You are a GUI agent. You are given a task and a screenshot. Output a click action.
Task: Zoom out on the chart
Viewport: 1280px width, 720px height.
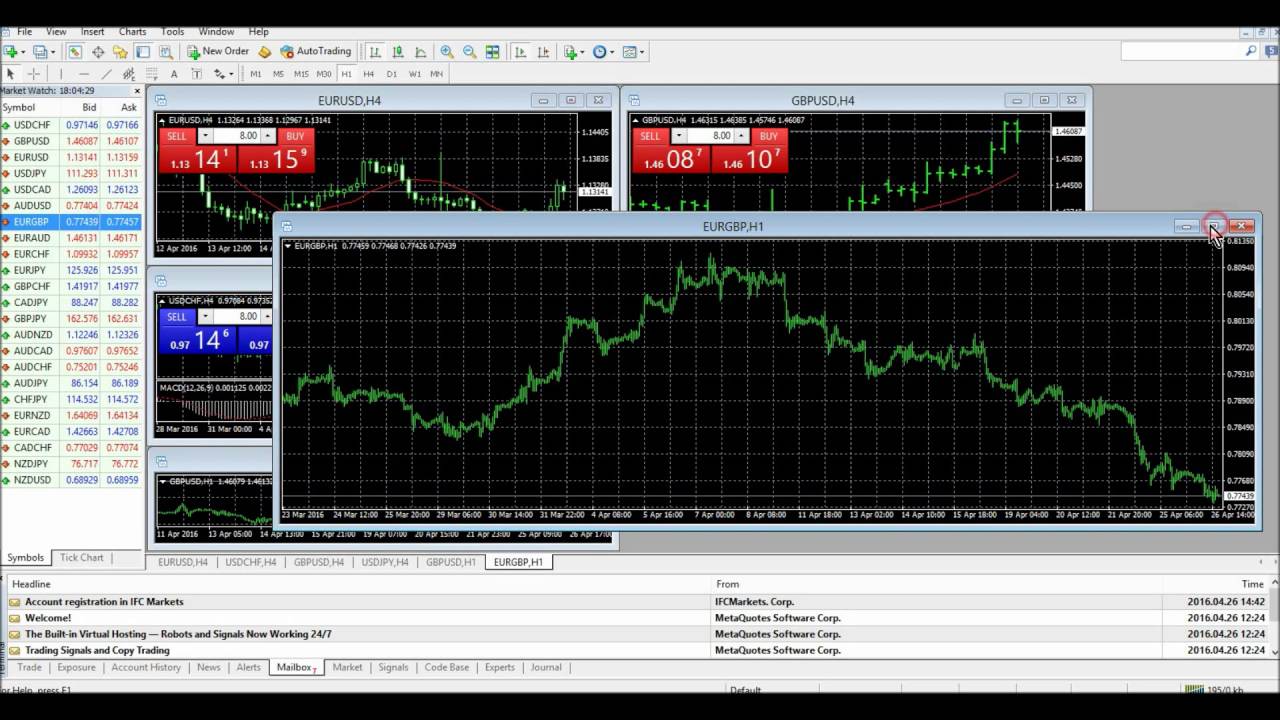tap(469, 52)
